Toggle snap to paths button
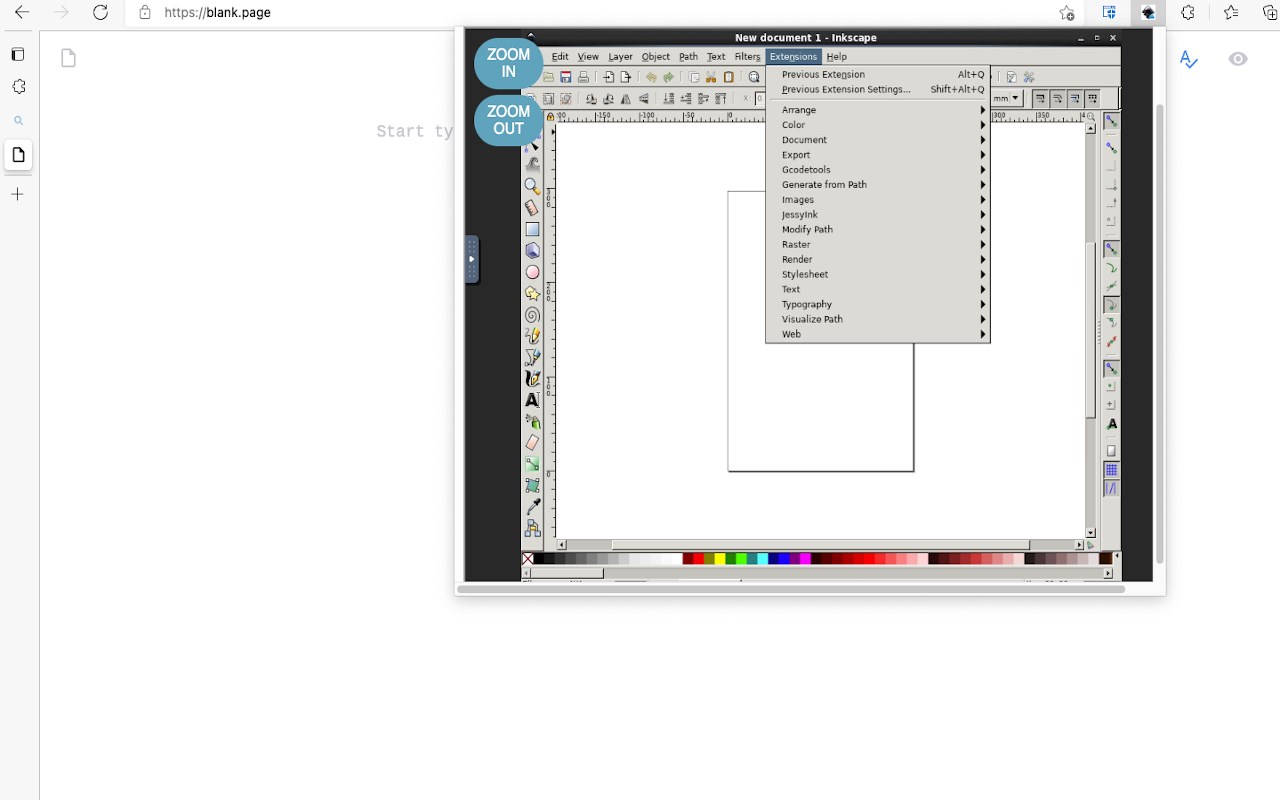This screenshot has height=800, width=1280. coord(1111,268)
